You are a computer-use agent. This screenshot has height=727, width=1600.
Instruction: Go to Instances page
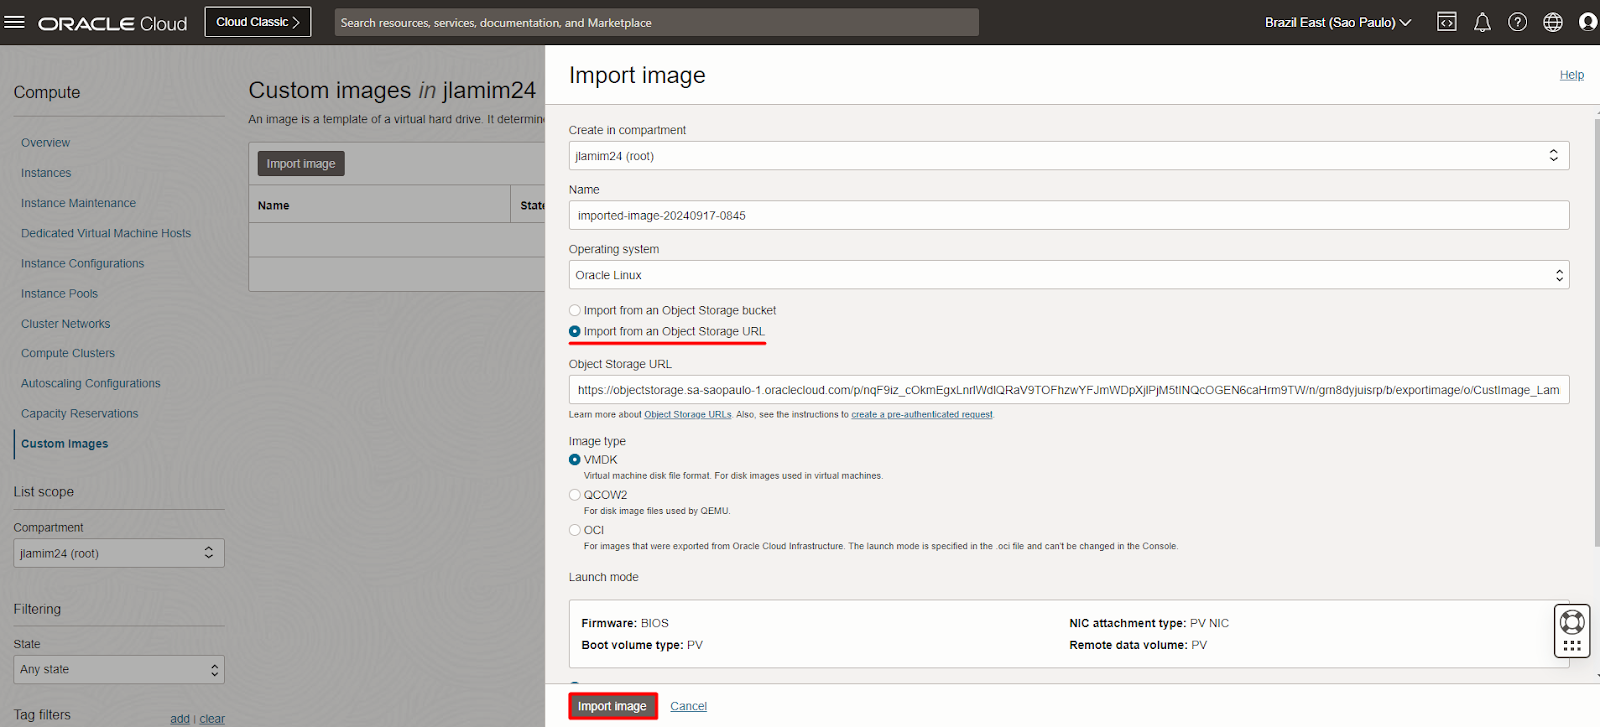[46, 173]
